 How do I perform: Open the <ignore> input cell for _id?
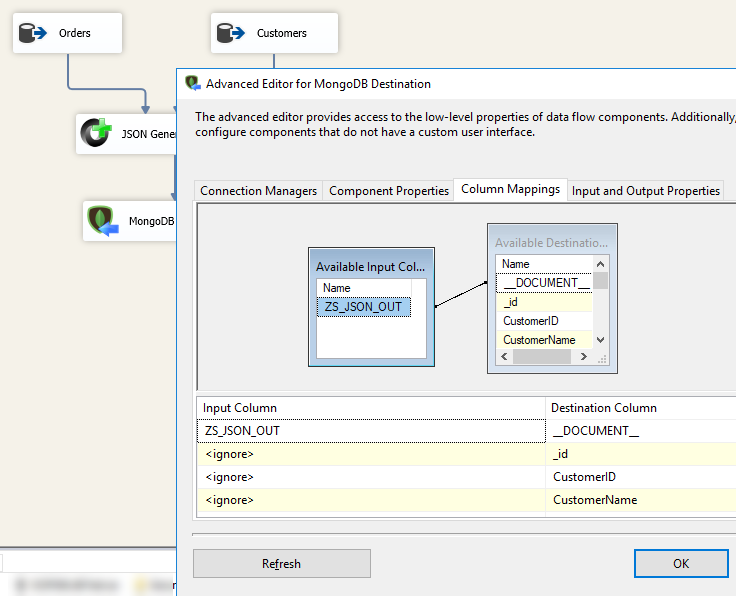click(x=371, y=454)
